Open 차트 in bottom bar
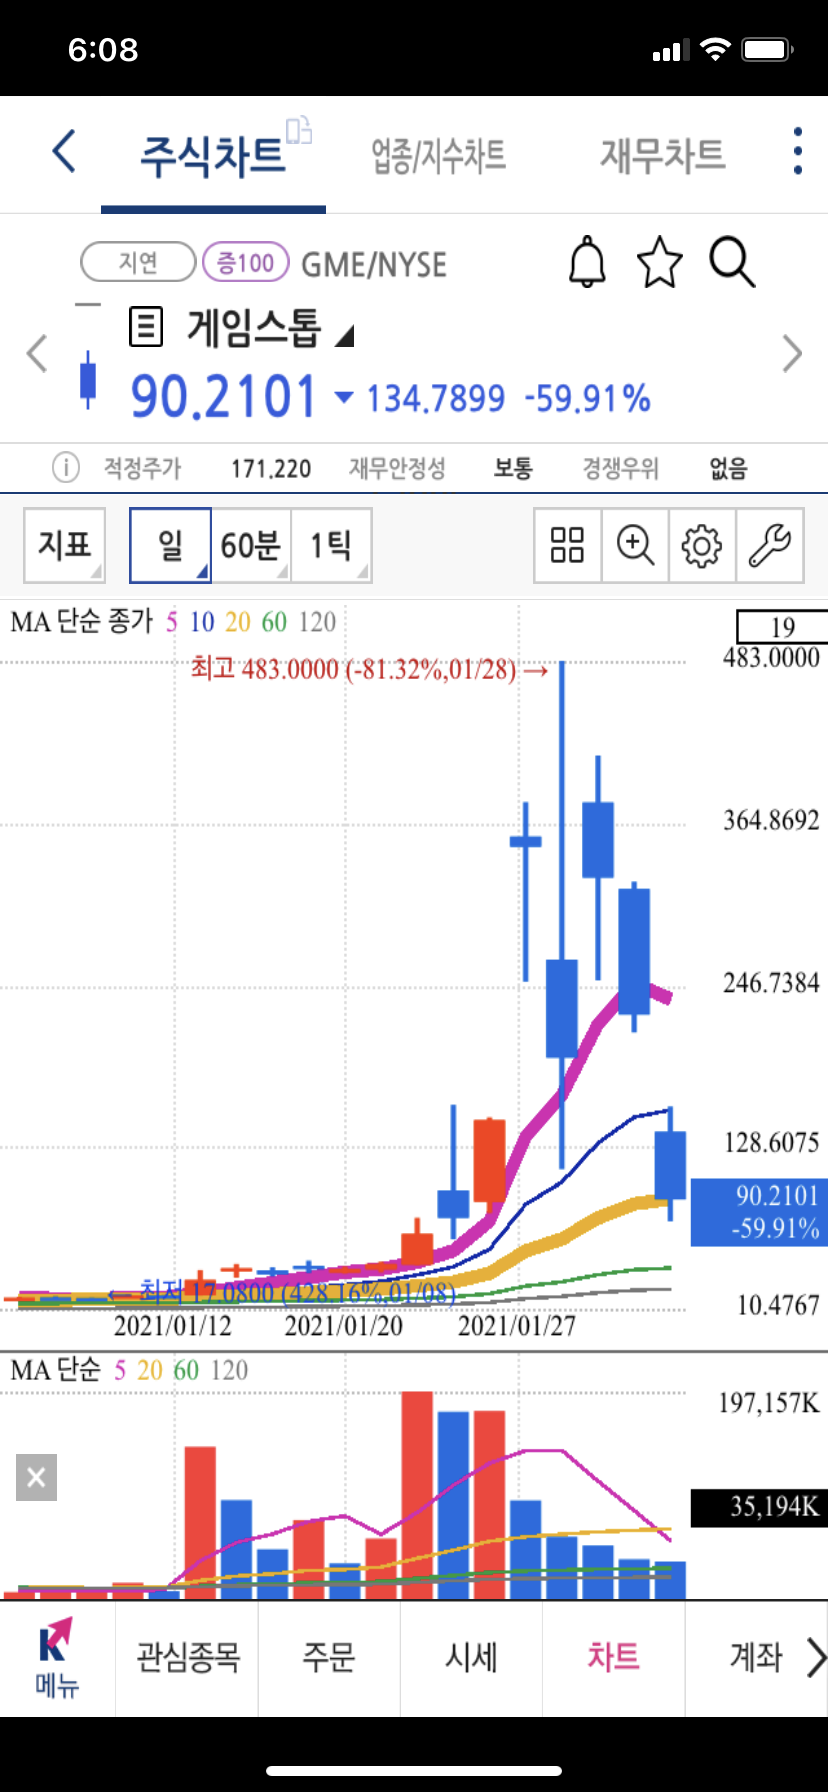 613,1657
